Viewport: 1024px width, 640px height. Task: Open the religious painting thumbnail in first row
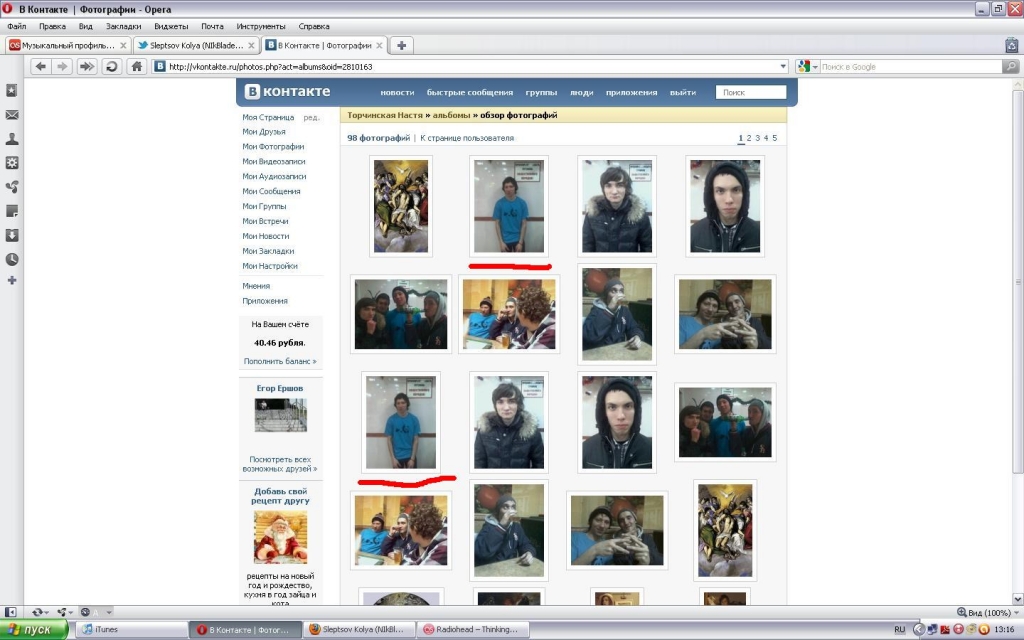point(400,206)
